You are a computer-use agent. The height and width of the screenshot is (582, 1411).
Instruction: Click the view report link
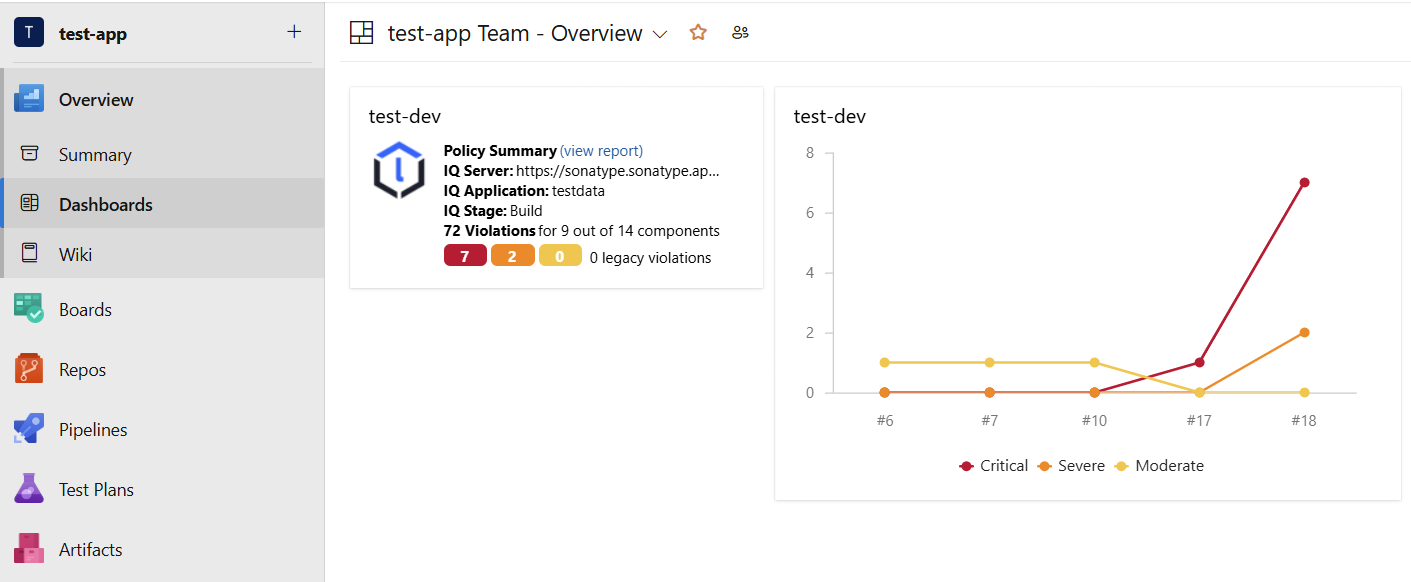tap(601, 151)
